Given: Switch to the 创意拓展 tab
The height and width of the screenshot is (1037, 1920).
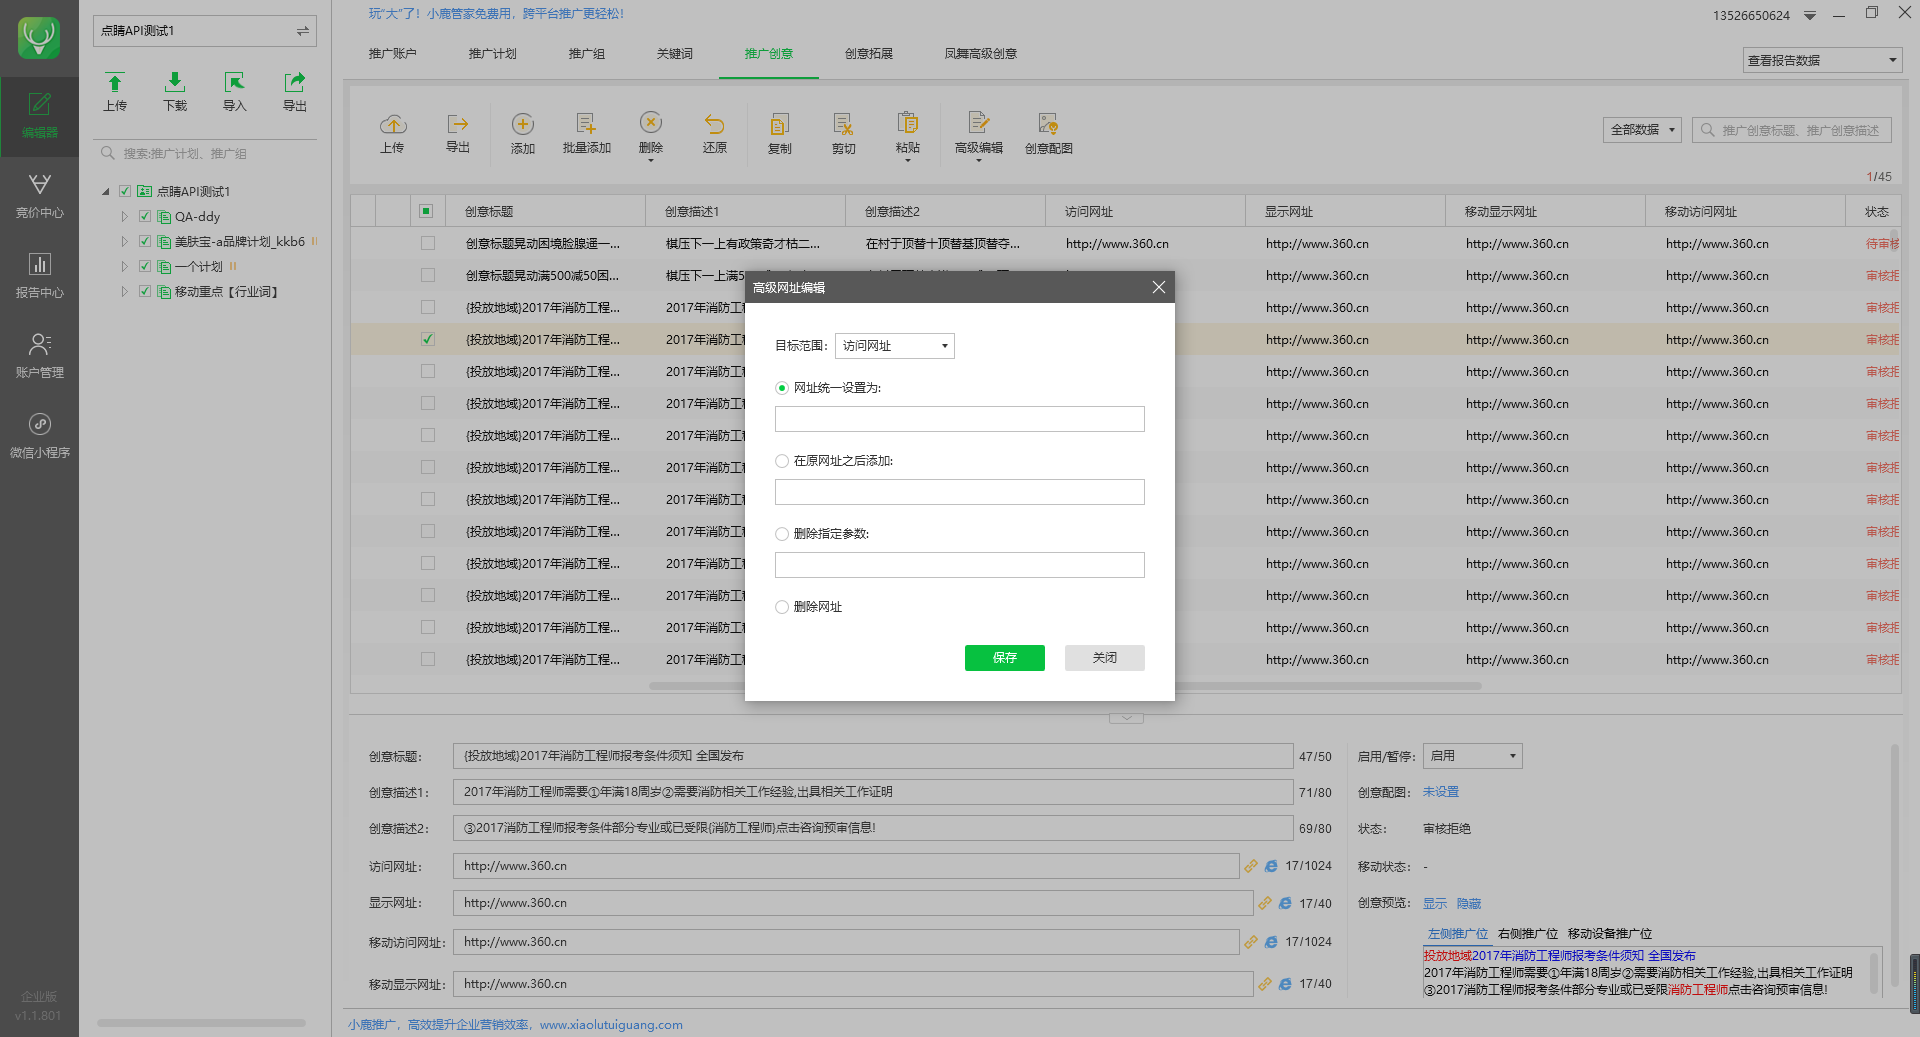Looking at the screenshot, I should [x=868, y=54].
